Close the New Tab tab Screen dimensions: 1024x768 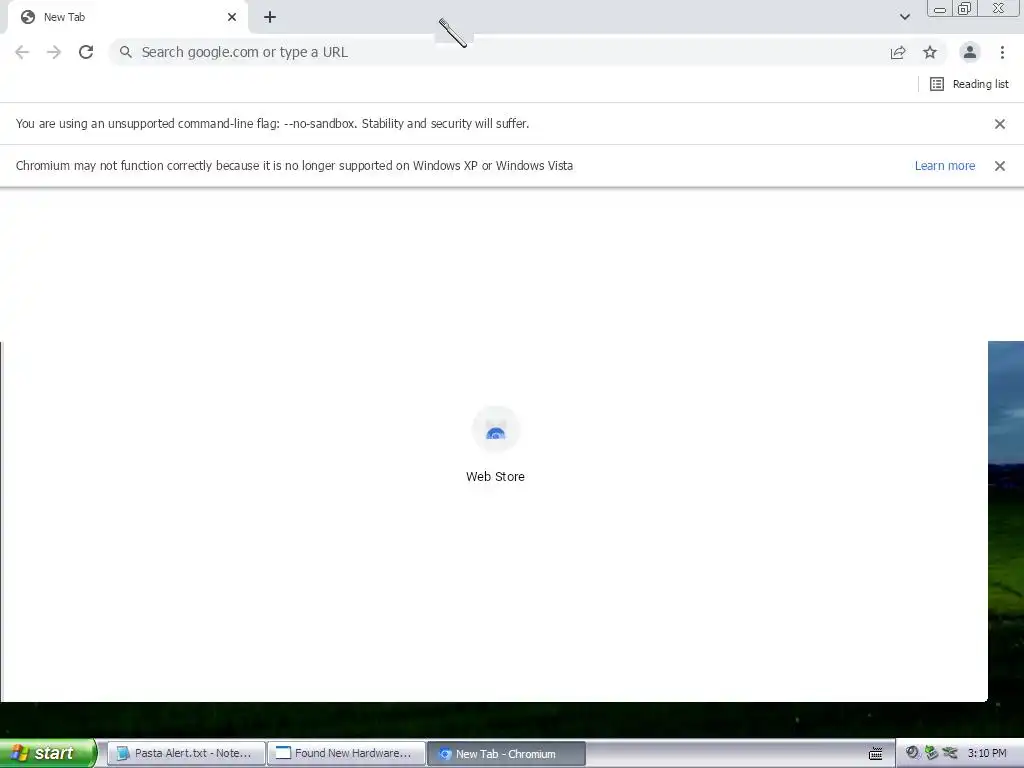[232, 17]
